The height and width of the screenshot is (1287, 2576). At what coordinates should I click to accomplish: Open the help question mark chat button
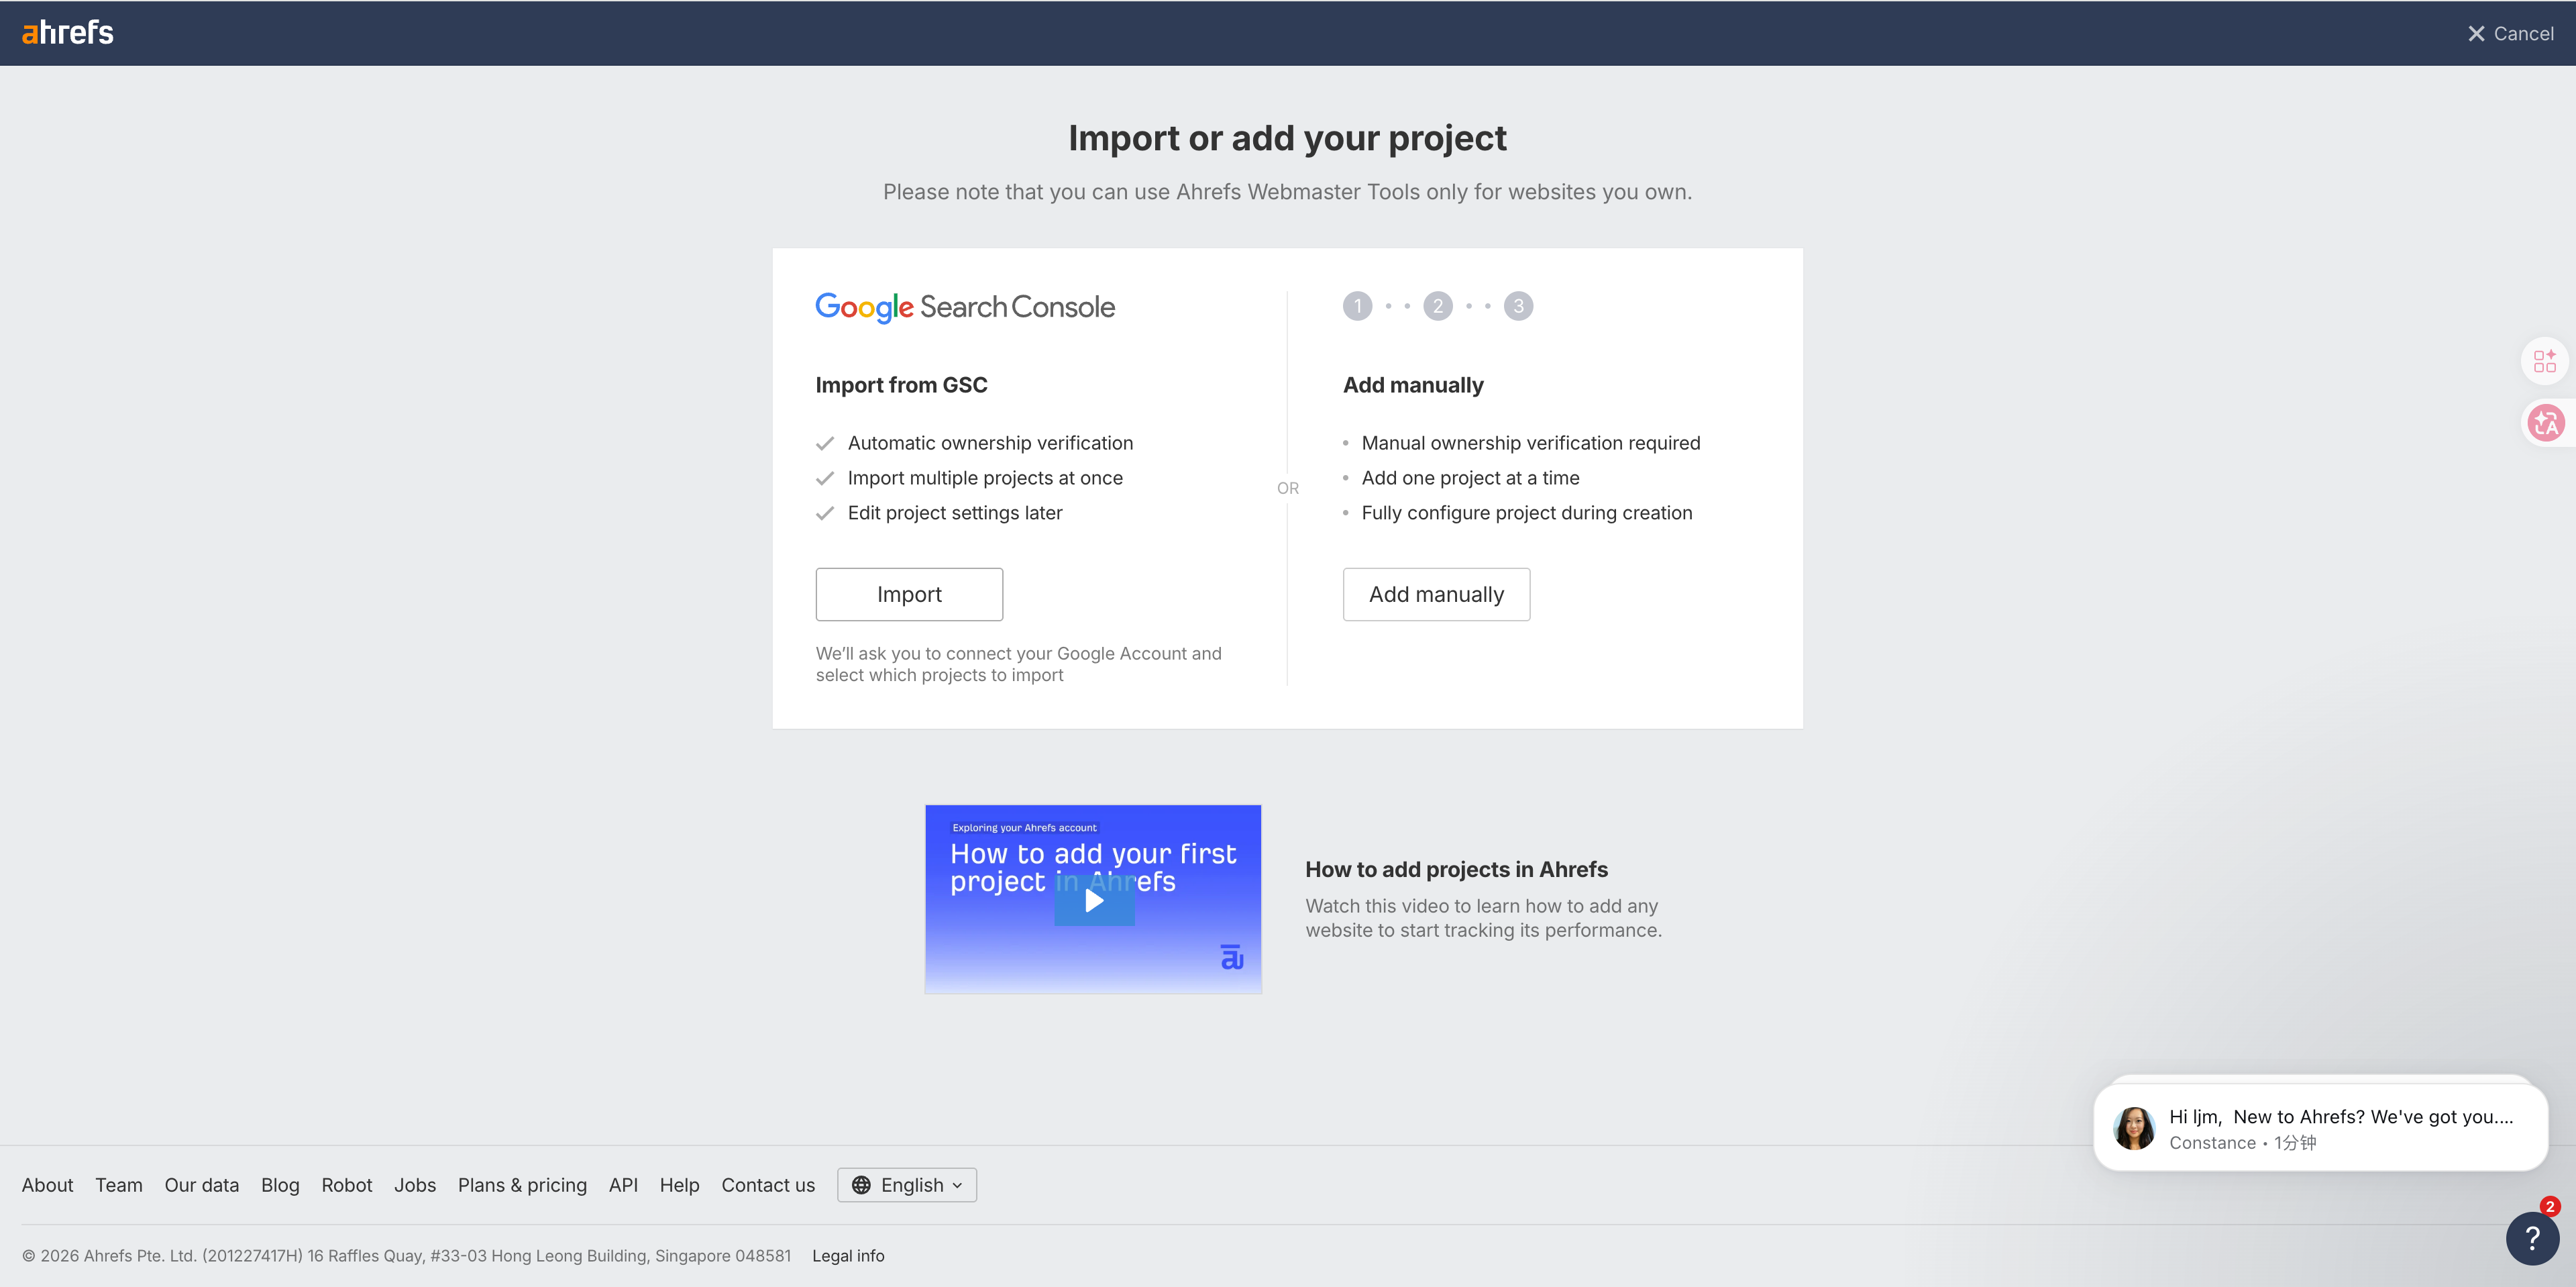2532,1238
